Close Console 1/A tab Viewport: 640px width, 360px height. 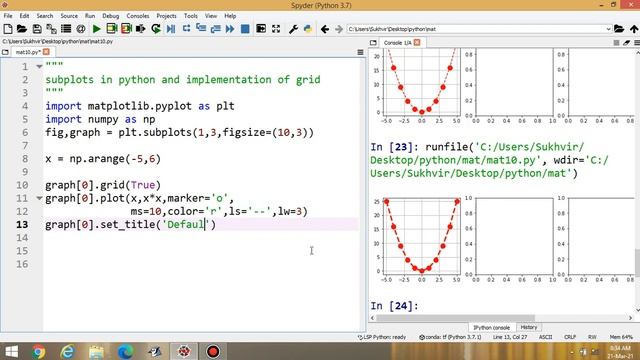pos(417,42)
